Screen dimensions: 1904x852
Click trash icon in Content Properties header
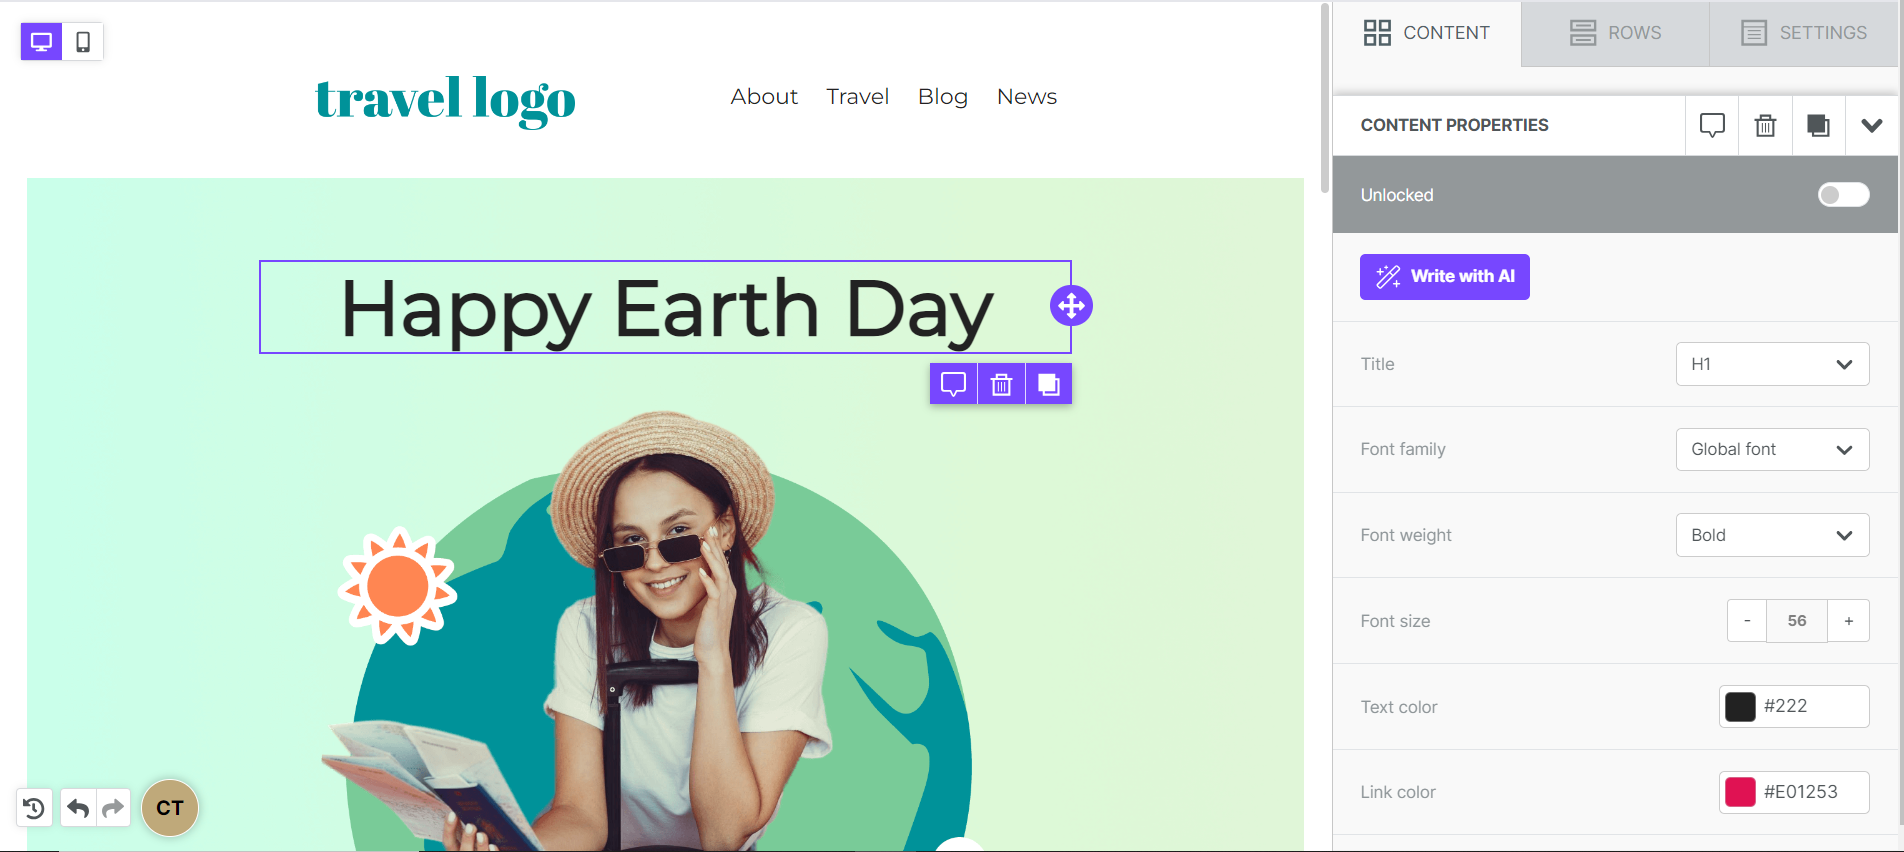[x=1766, y=125]
